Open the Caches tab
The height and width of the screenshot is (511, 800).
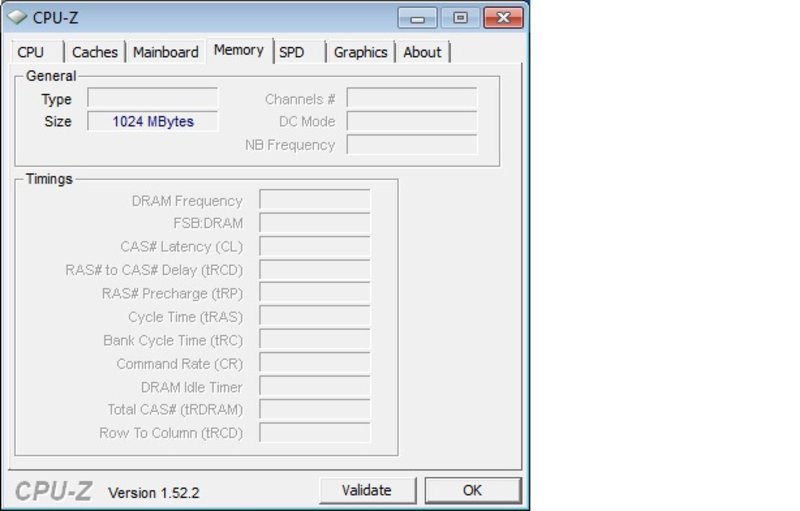click(95, 52)
